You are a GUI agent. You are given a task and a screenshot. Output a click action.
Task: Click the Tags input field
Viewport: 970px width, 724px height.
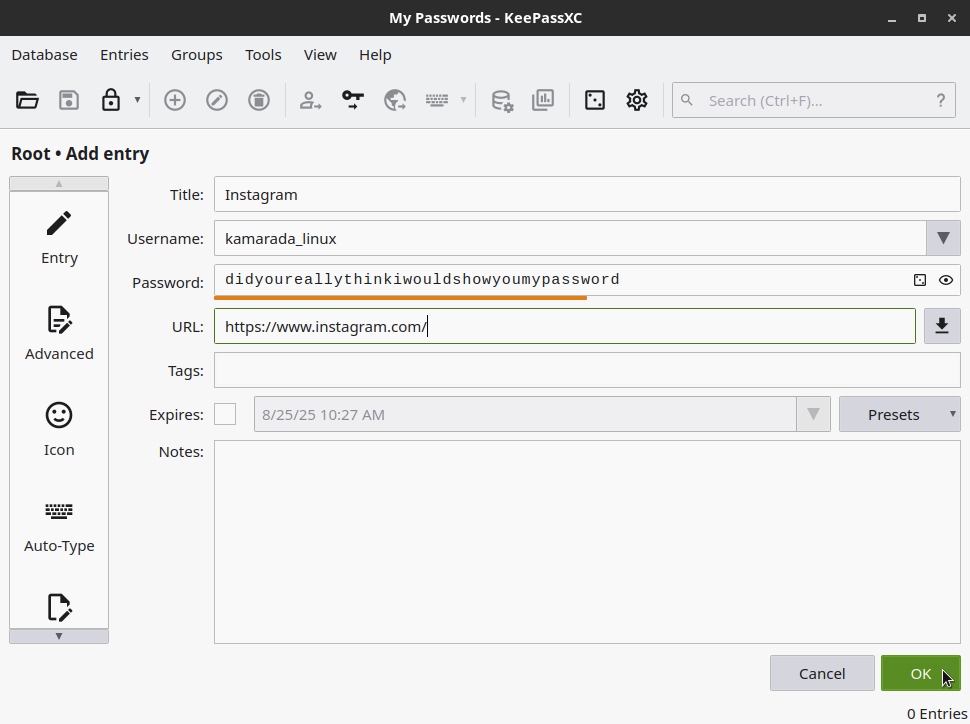click(x=587, y=370)
